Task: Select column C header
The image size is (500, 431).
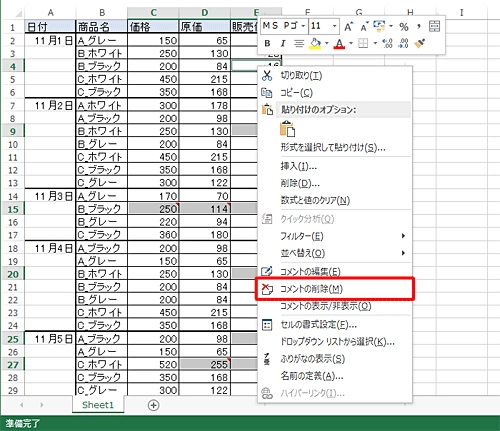Action: click(153, 13)
